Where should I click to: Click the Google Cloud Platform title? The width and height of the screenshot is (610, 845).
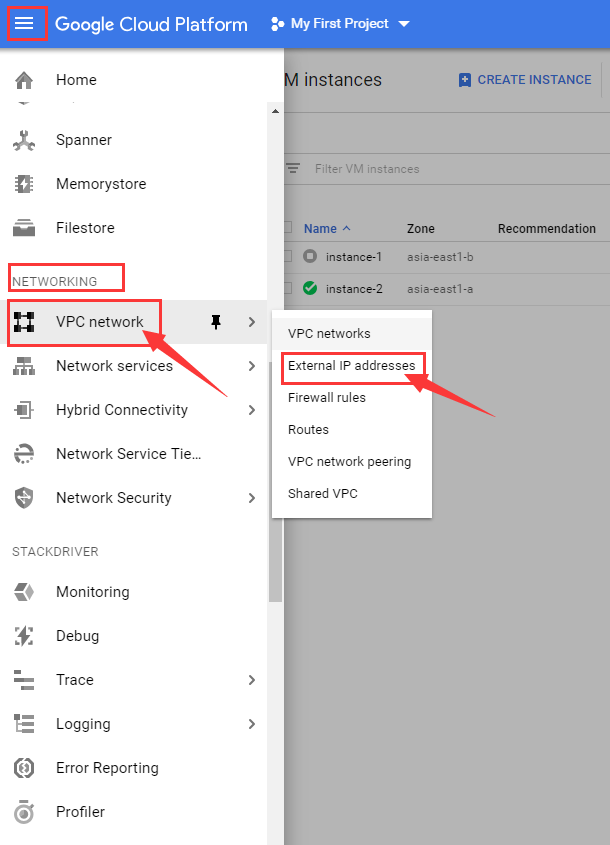pos(151,25)
